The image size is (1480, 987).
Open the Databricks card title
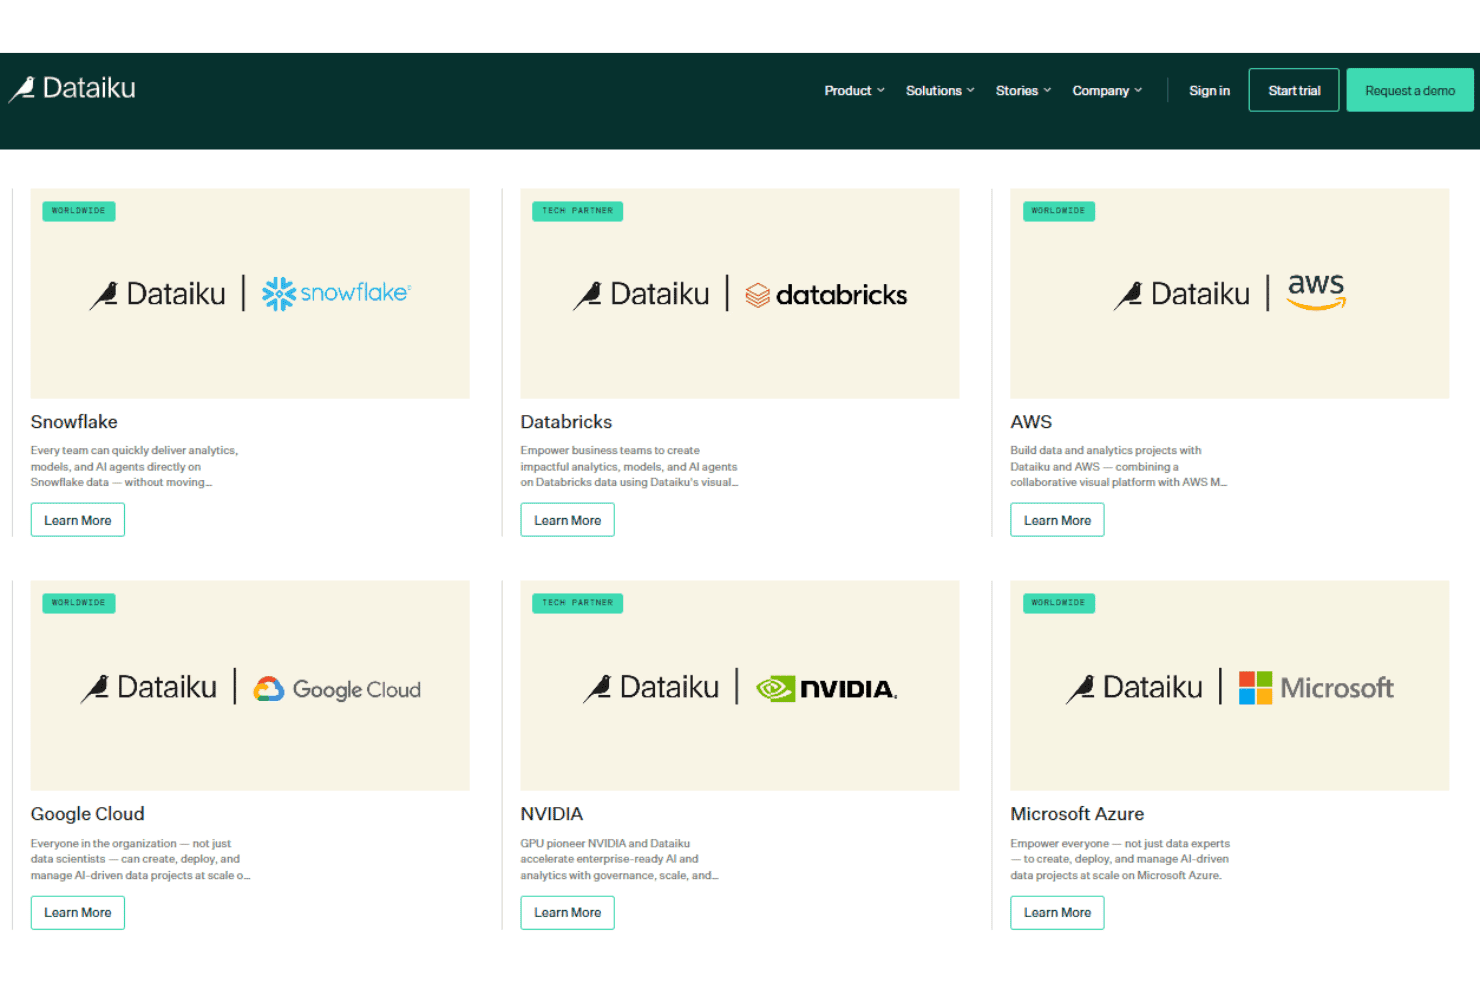tap(566, 422)
